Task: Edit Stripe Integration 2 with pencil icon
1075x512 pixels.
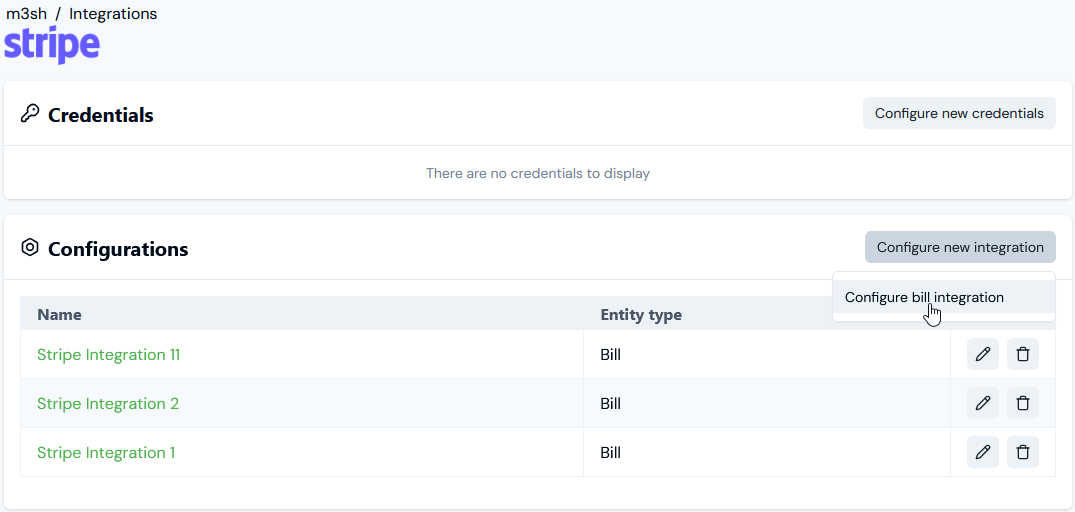Action: 982,403
